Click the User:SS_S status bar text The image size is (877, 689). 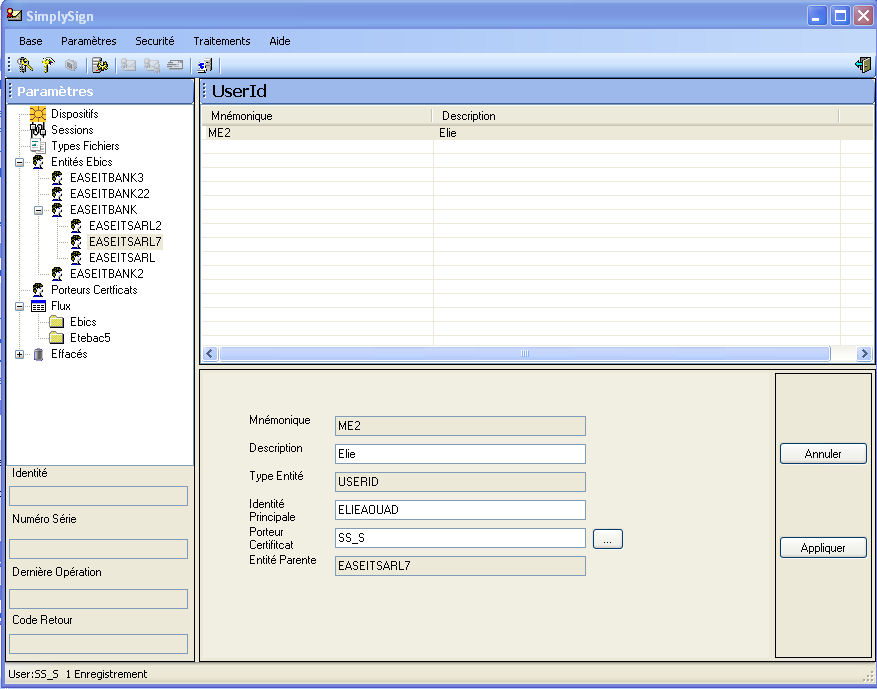click(34, 674)
